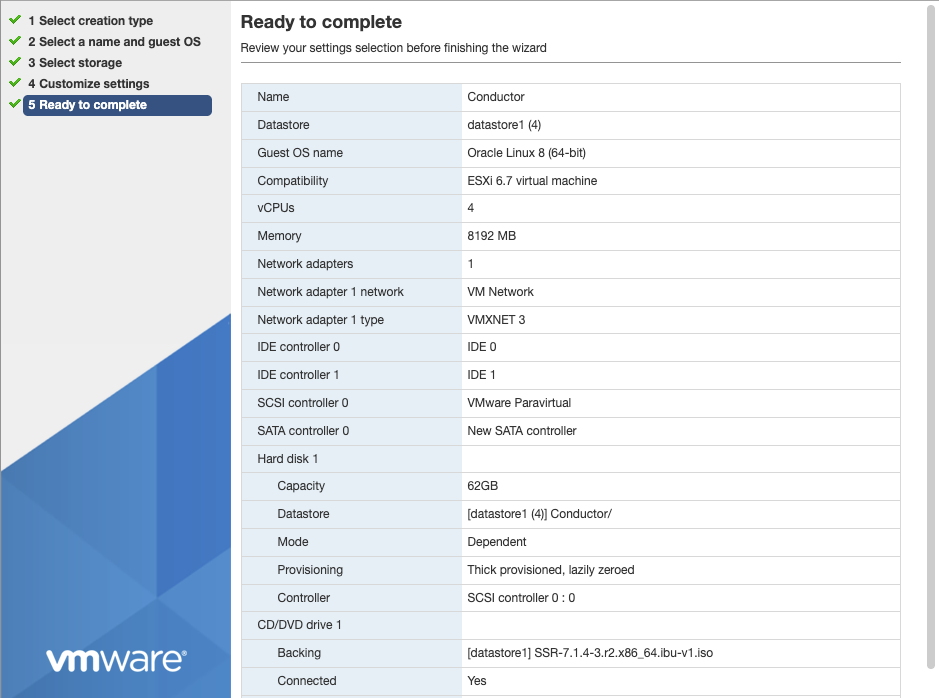Image resolution: width=939 pixels, height=698 pixels.
Task: Select the Capacity value 62GB
Action: click(x=483, y=486)
